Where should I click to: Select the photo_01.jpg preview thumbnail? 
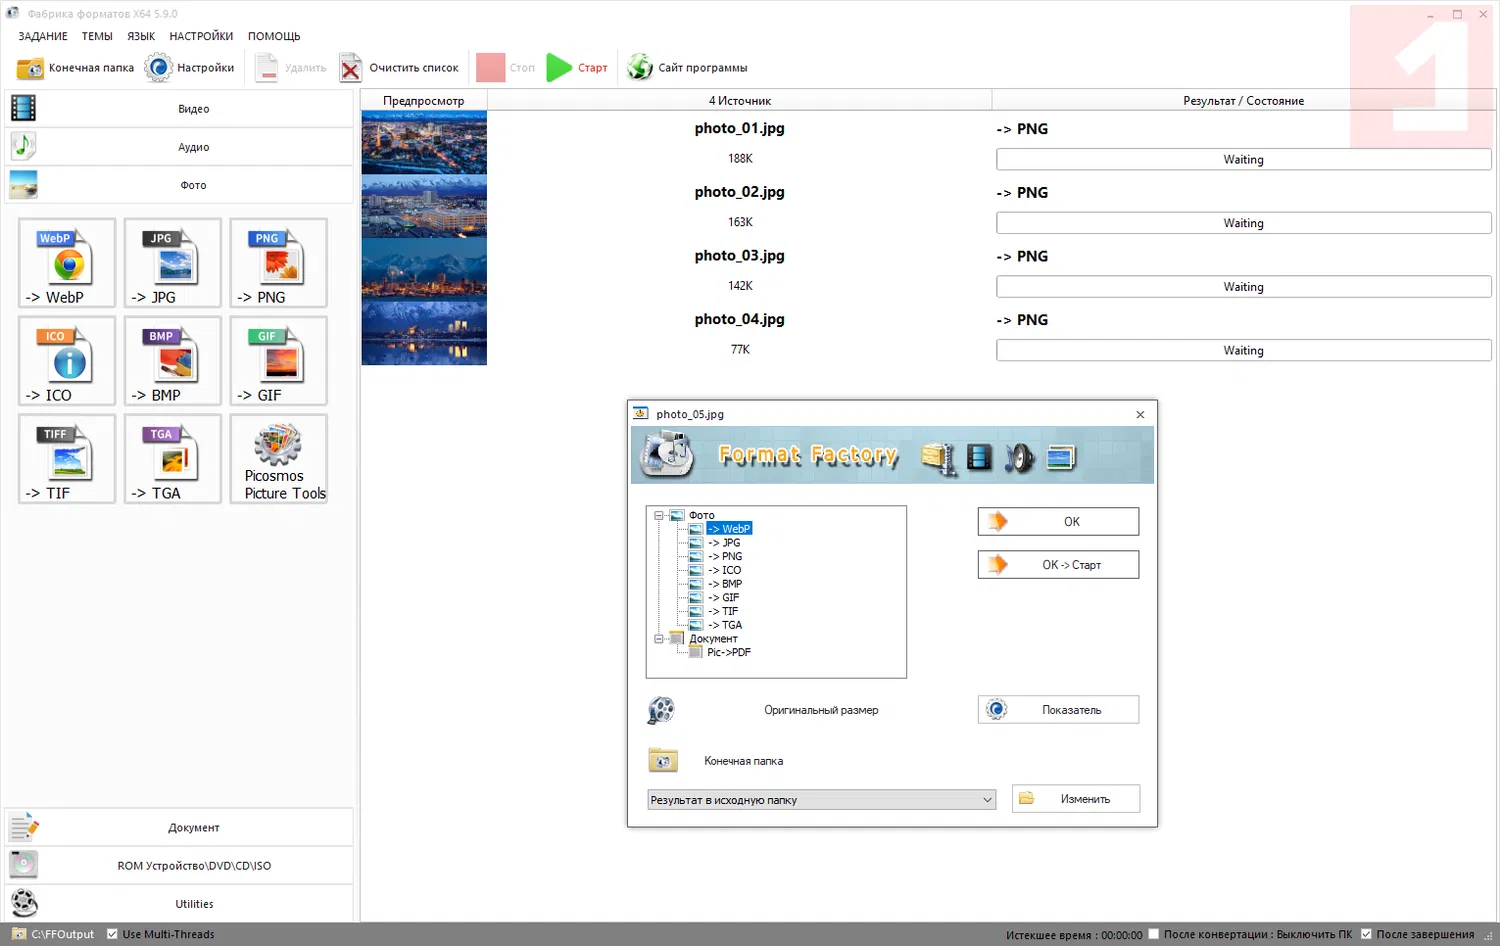424,142
